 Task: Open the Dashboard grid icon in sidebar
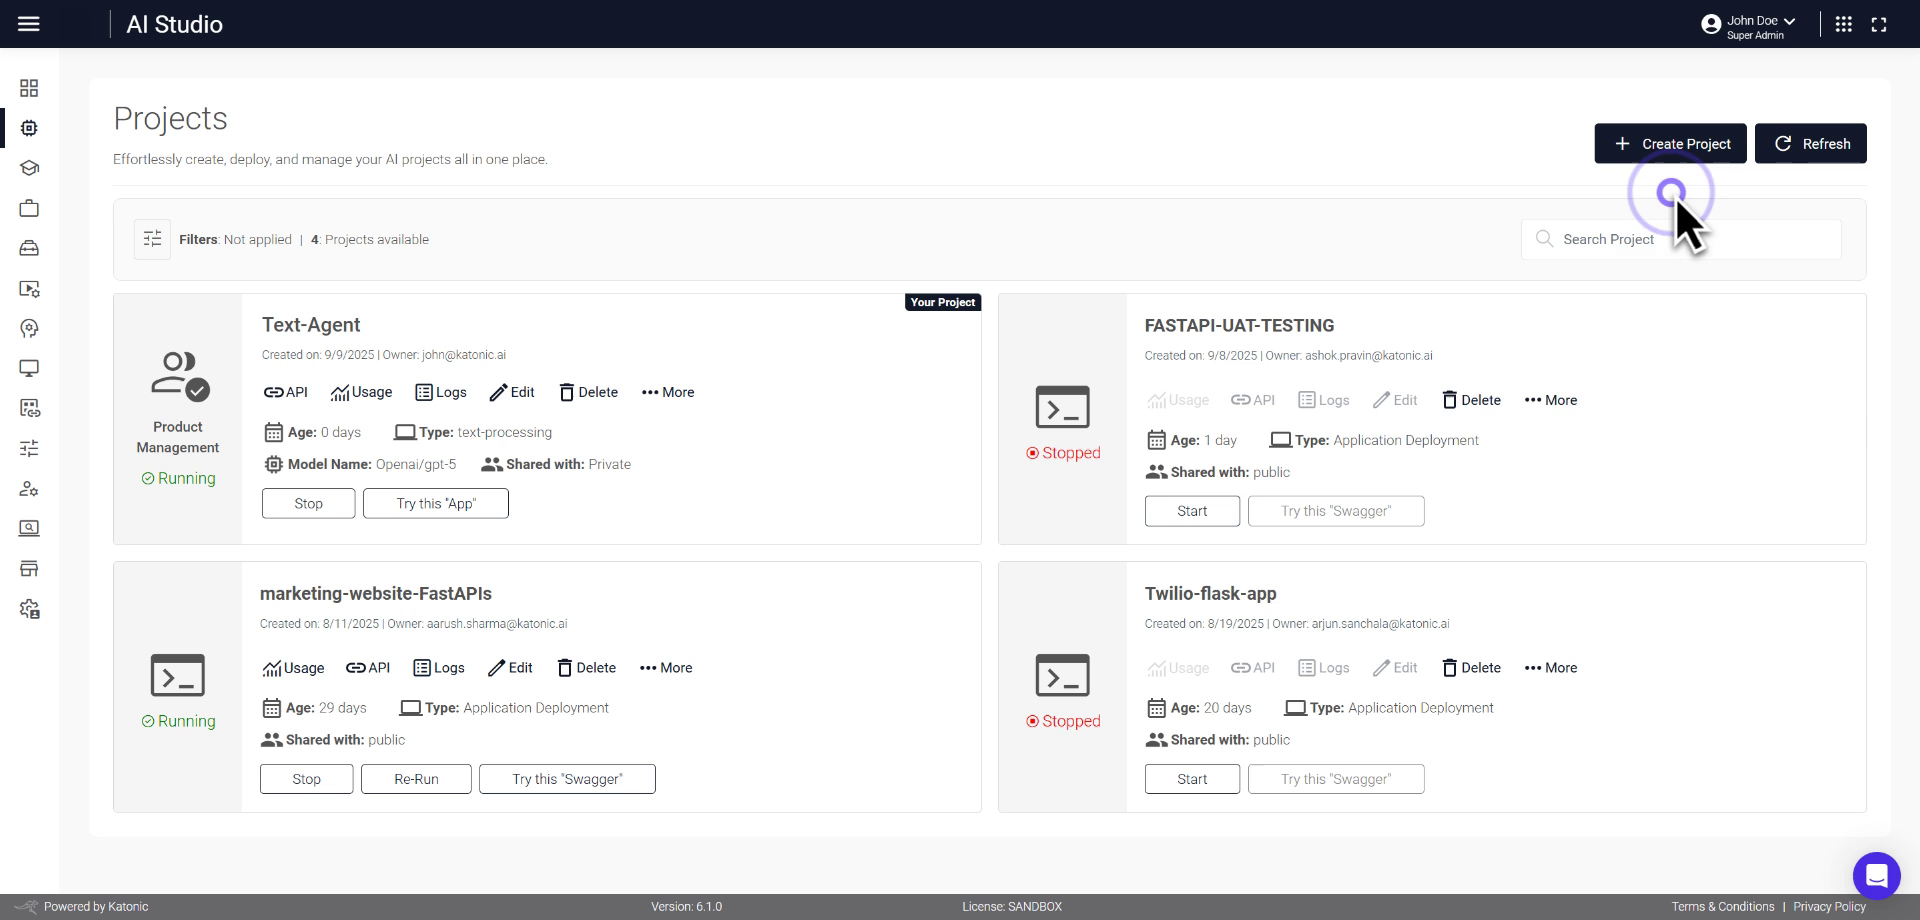click(29, 88)
